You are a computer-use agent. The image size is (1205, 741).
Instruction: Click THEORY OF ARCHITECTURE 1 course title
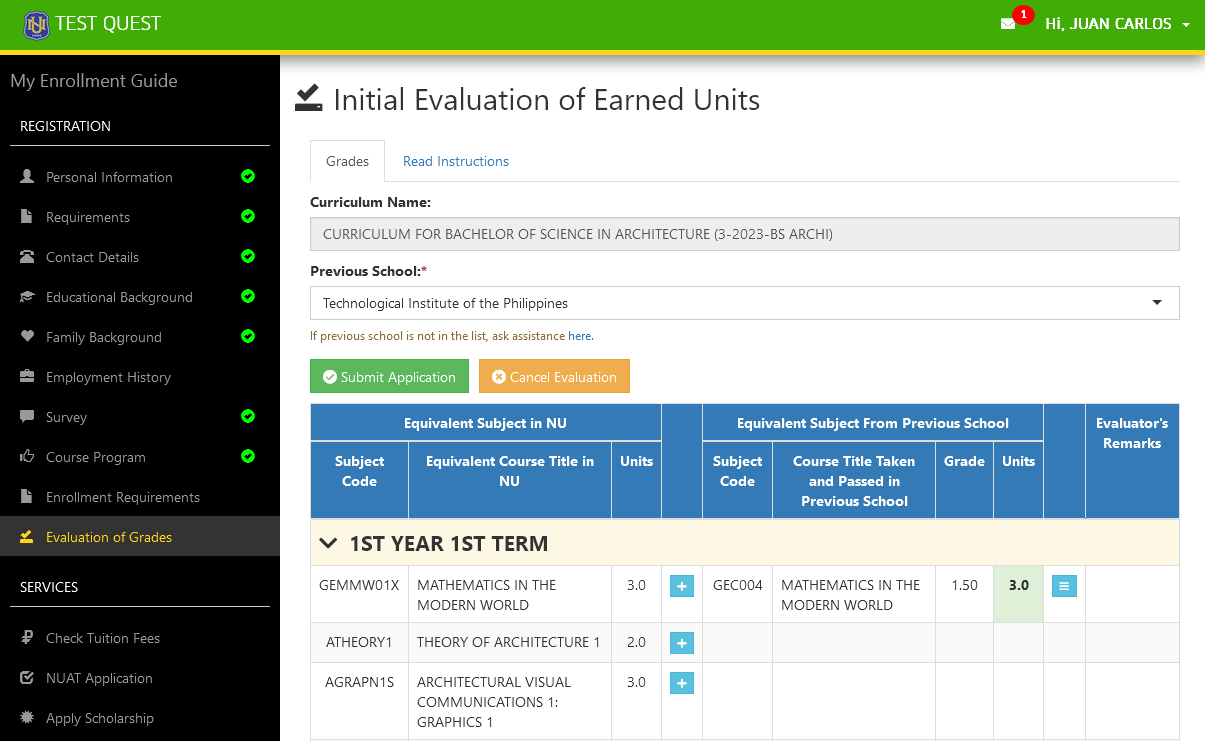[509, 642]
